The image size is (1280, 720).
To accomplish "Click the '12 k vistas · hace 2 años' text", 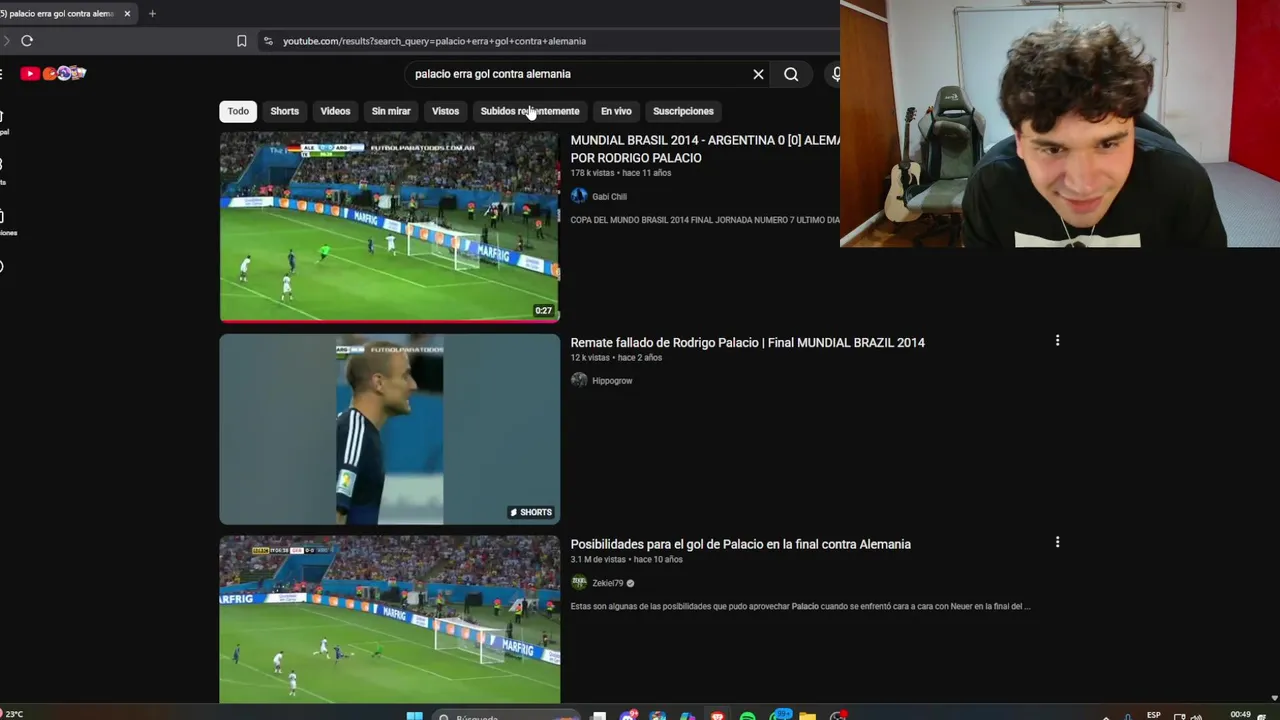I will [616, 357].
